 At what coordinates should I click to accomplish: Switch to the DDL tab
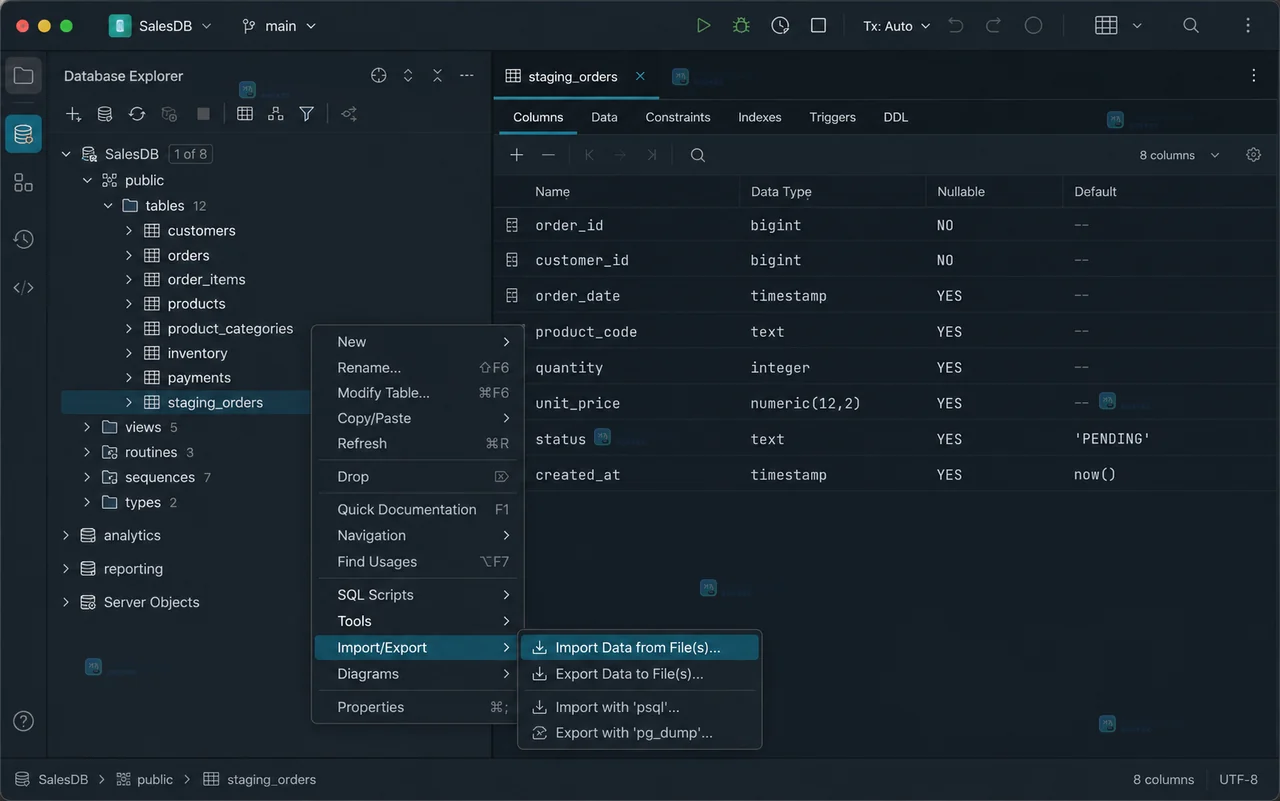click(896, 117)
